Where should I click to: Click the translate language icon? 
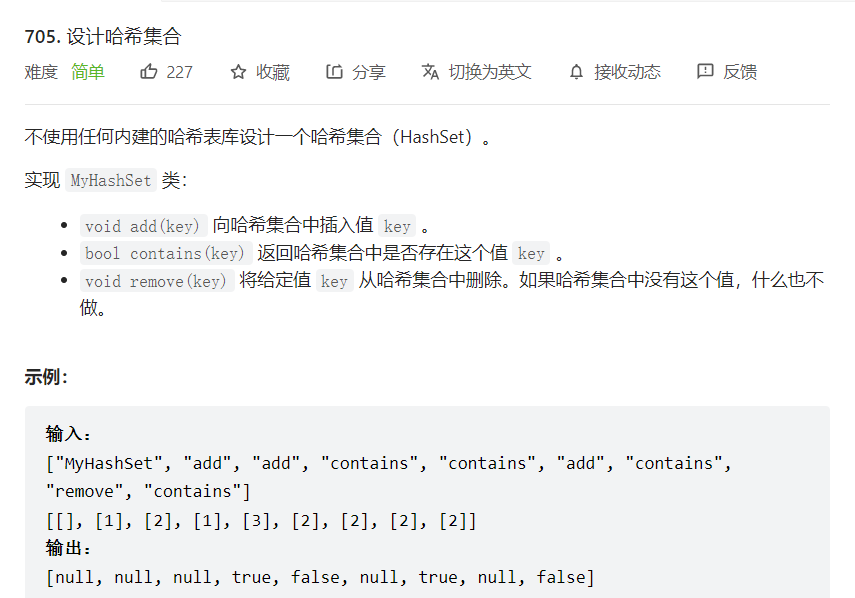click(430, 71)
